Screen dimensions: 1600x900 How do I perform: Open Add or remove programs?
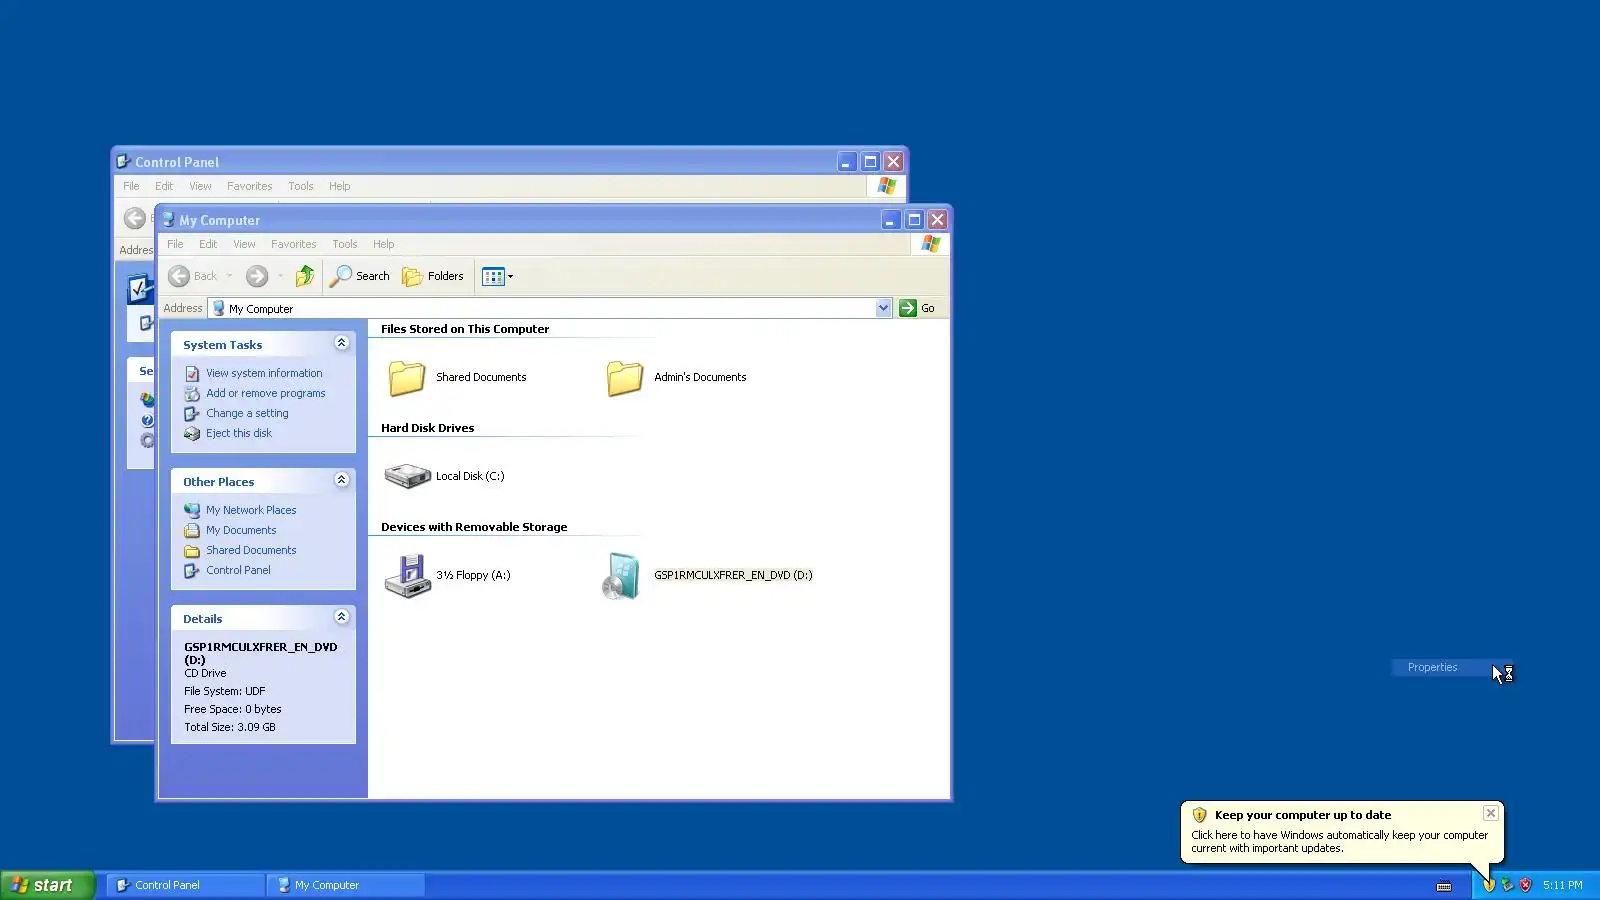(x=266, y=393)
